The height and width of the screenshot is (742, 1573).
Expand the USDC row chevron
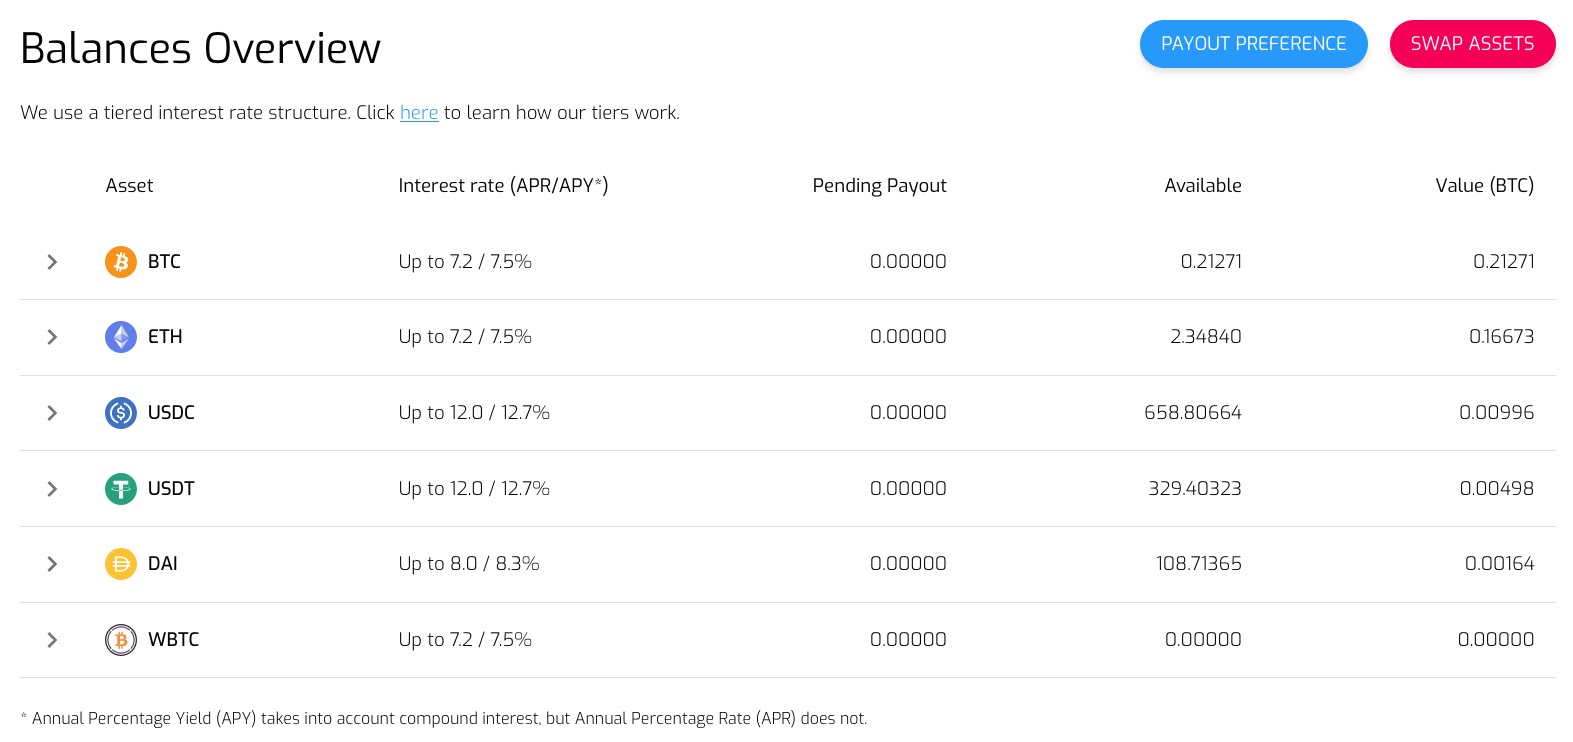tap(52, 413)
